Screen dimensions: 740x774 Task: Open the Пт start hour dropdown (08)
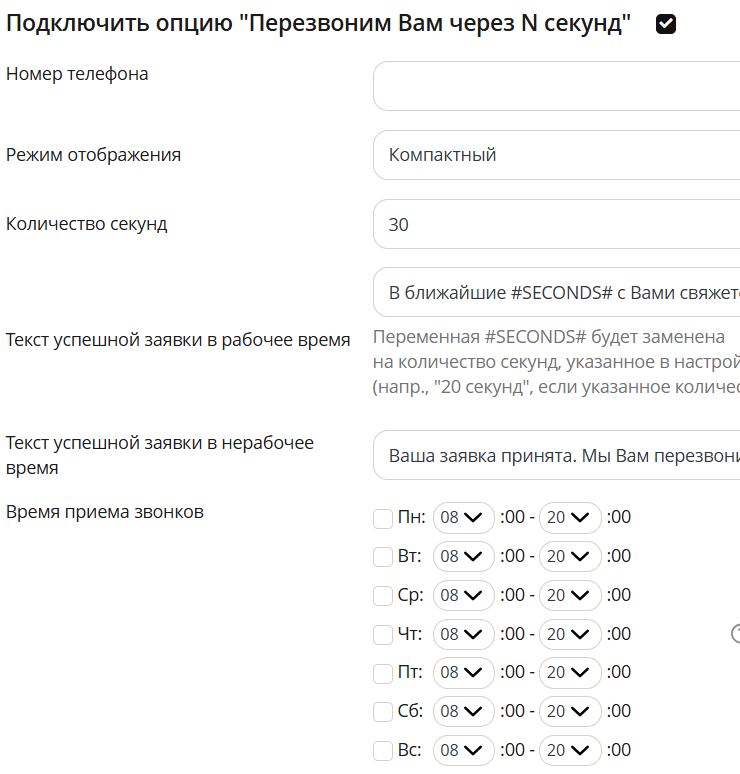(464, 672)
